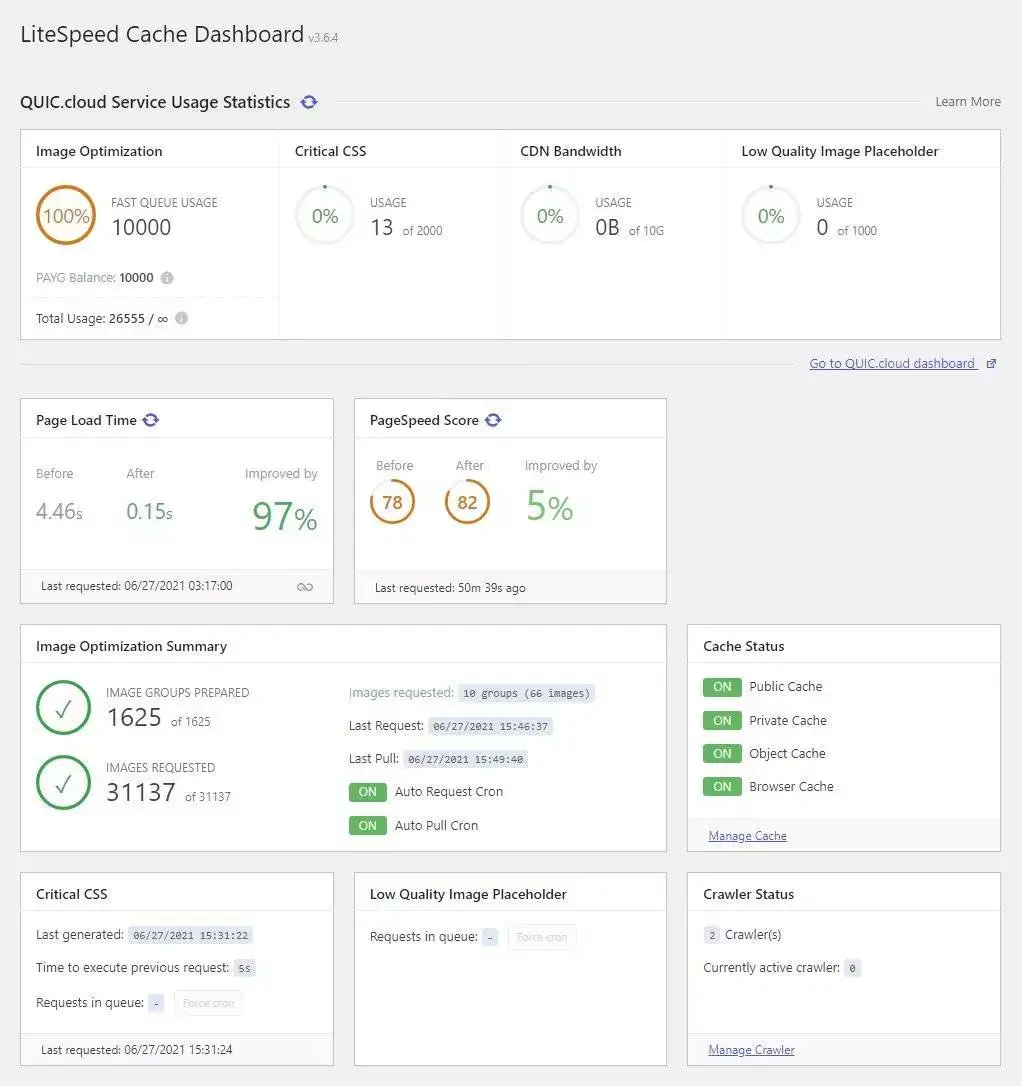Click the 100% Fast Queue usage gauge
The width and height of the screenshot is (1022, 1086).
pos(66,215)
